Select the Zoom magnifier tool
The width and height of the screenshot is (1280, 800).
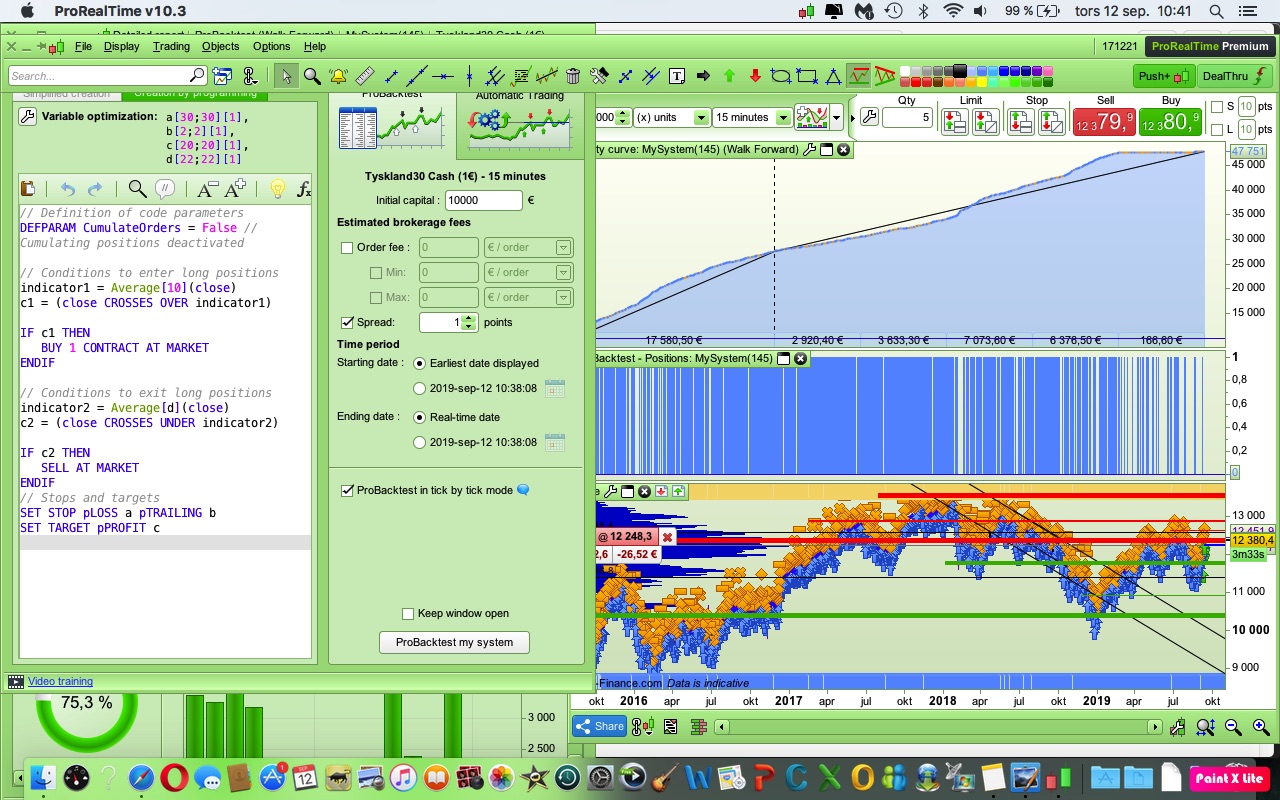pyautogui.click(x=311, y=75)
